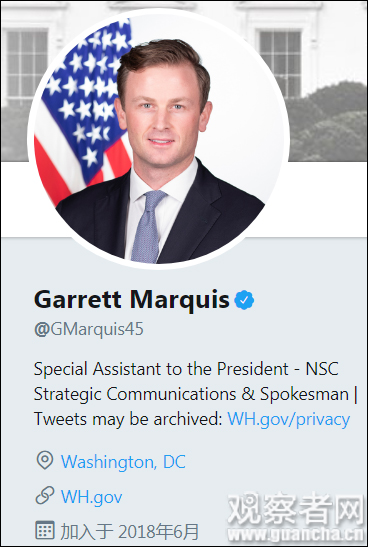
Task: Click the location pin icon
Action: (x=45, y=460)
